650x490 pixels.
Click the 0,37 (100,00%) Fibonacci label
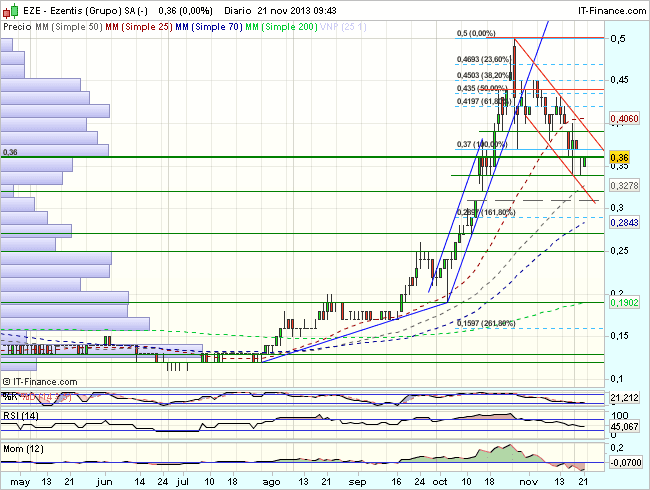click(482, 144)
